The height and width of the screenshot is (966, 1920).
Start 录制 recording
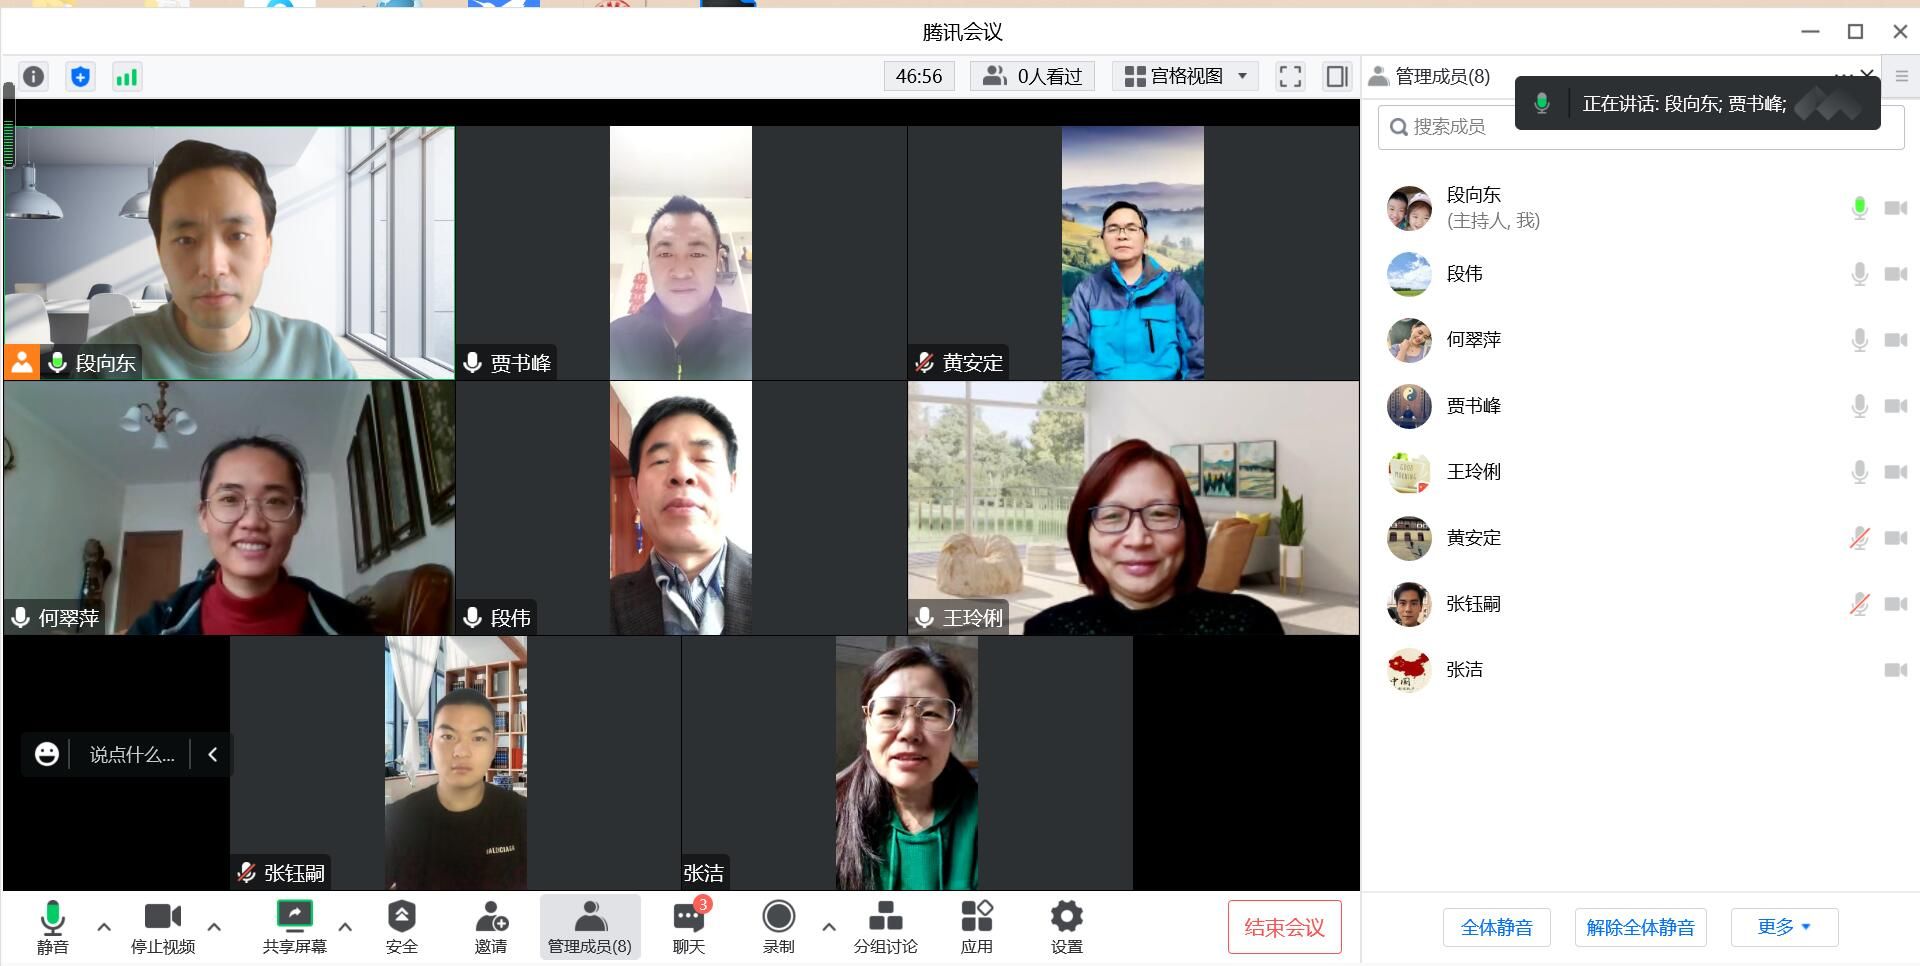coord(778,927)
